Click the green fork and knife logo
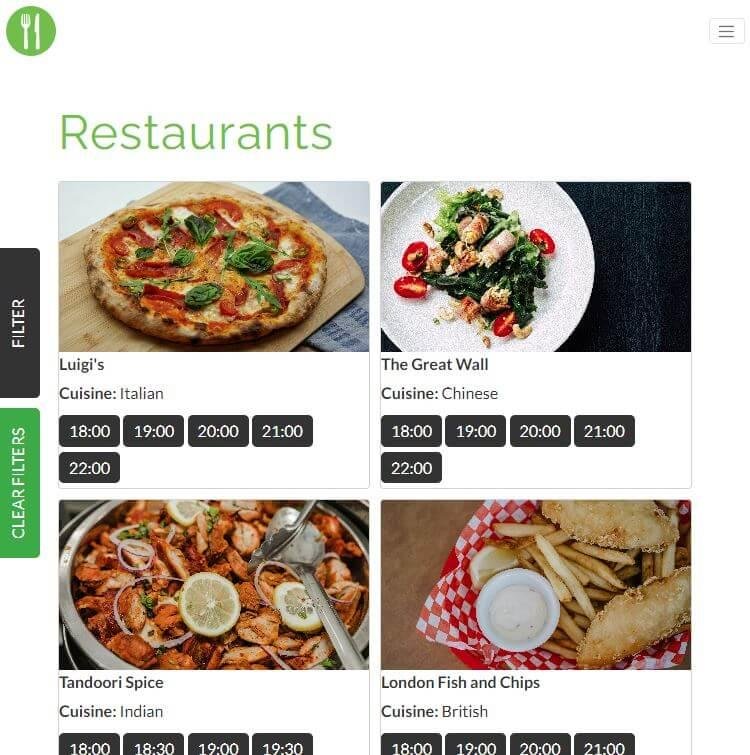 [x=31, y=31]
